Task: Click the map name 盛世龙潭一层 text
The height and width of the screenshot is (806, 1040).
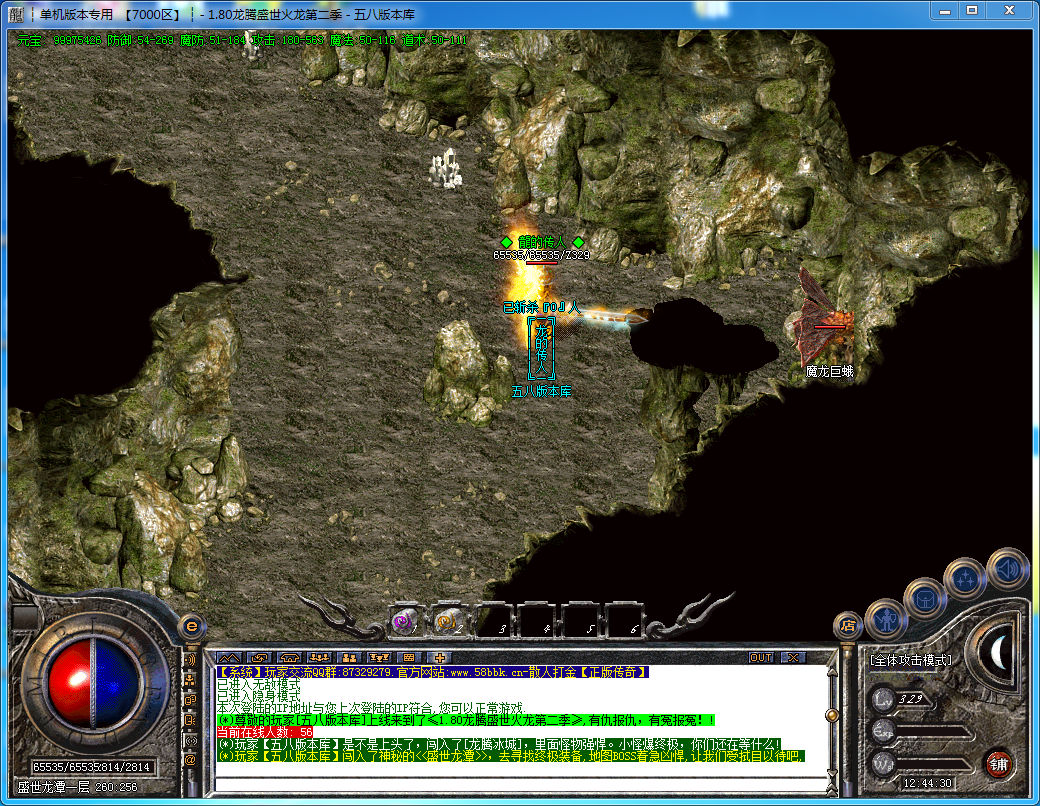Action: click(x=53, y=787)
